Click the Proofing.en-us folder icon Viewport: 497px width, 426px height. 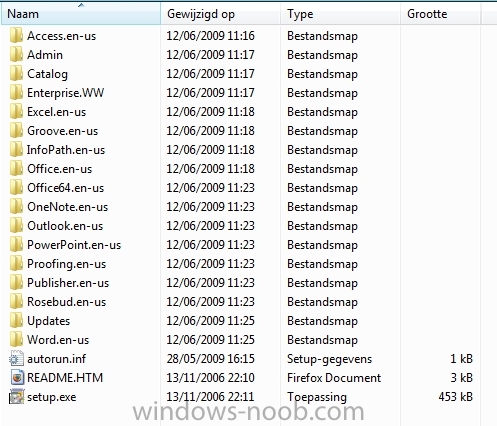pyautogui.click(x=16, y=264)
